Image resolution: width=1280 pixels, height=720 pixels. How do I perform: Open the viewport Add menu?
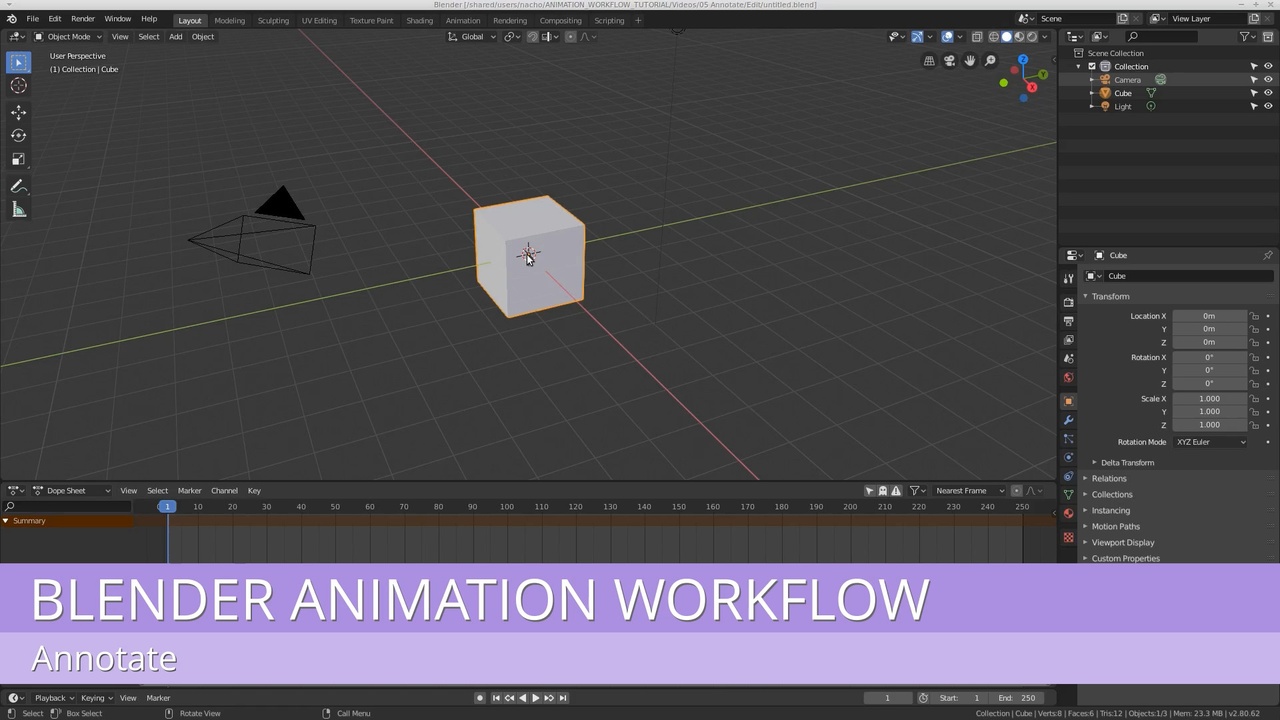coord(175,37)
